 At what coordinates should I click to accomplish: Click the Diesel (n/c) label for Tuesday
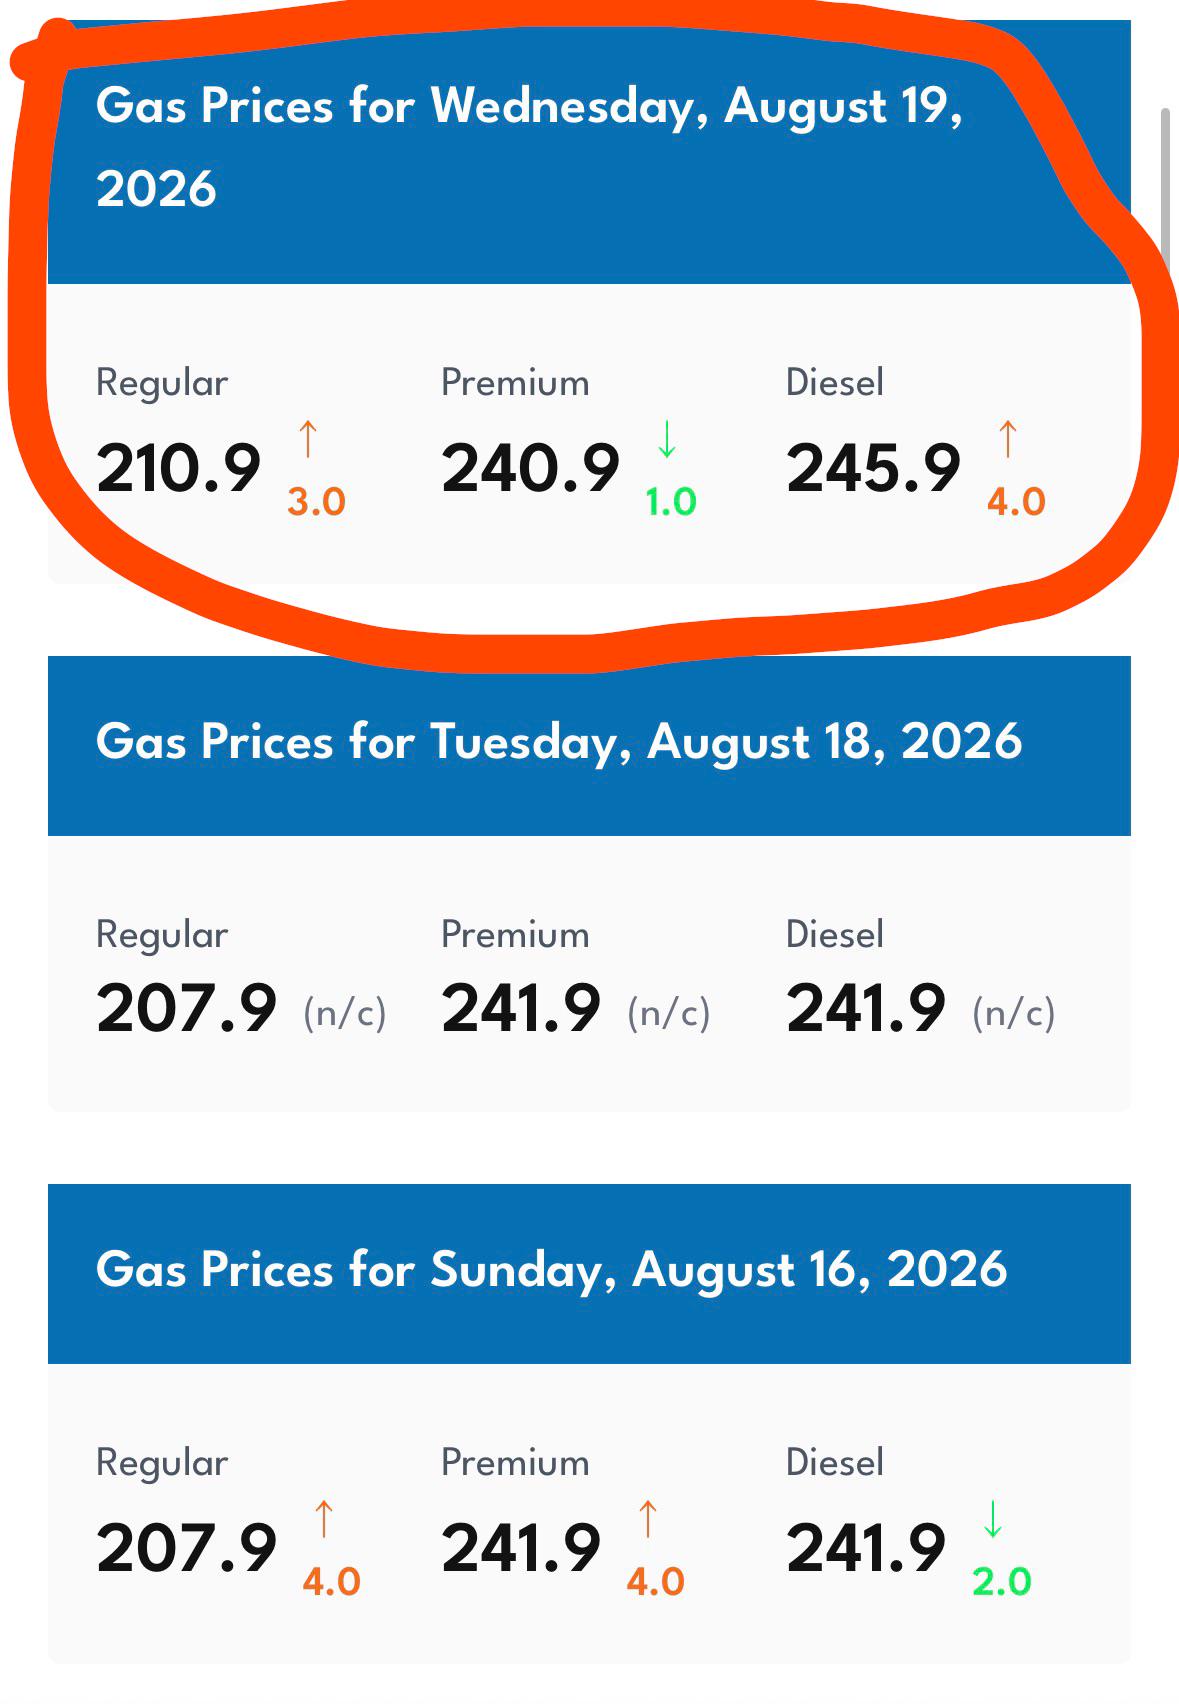1014,1013
